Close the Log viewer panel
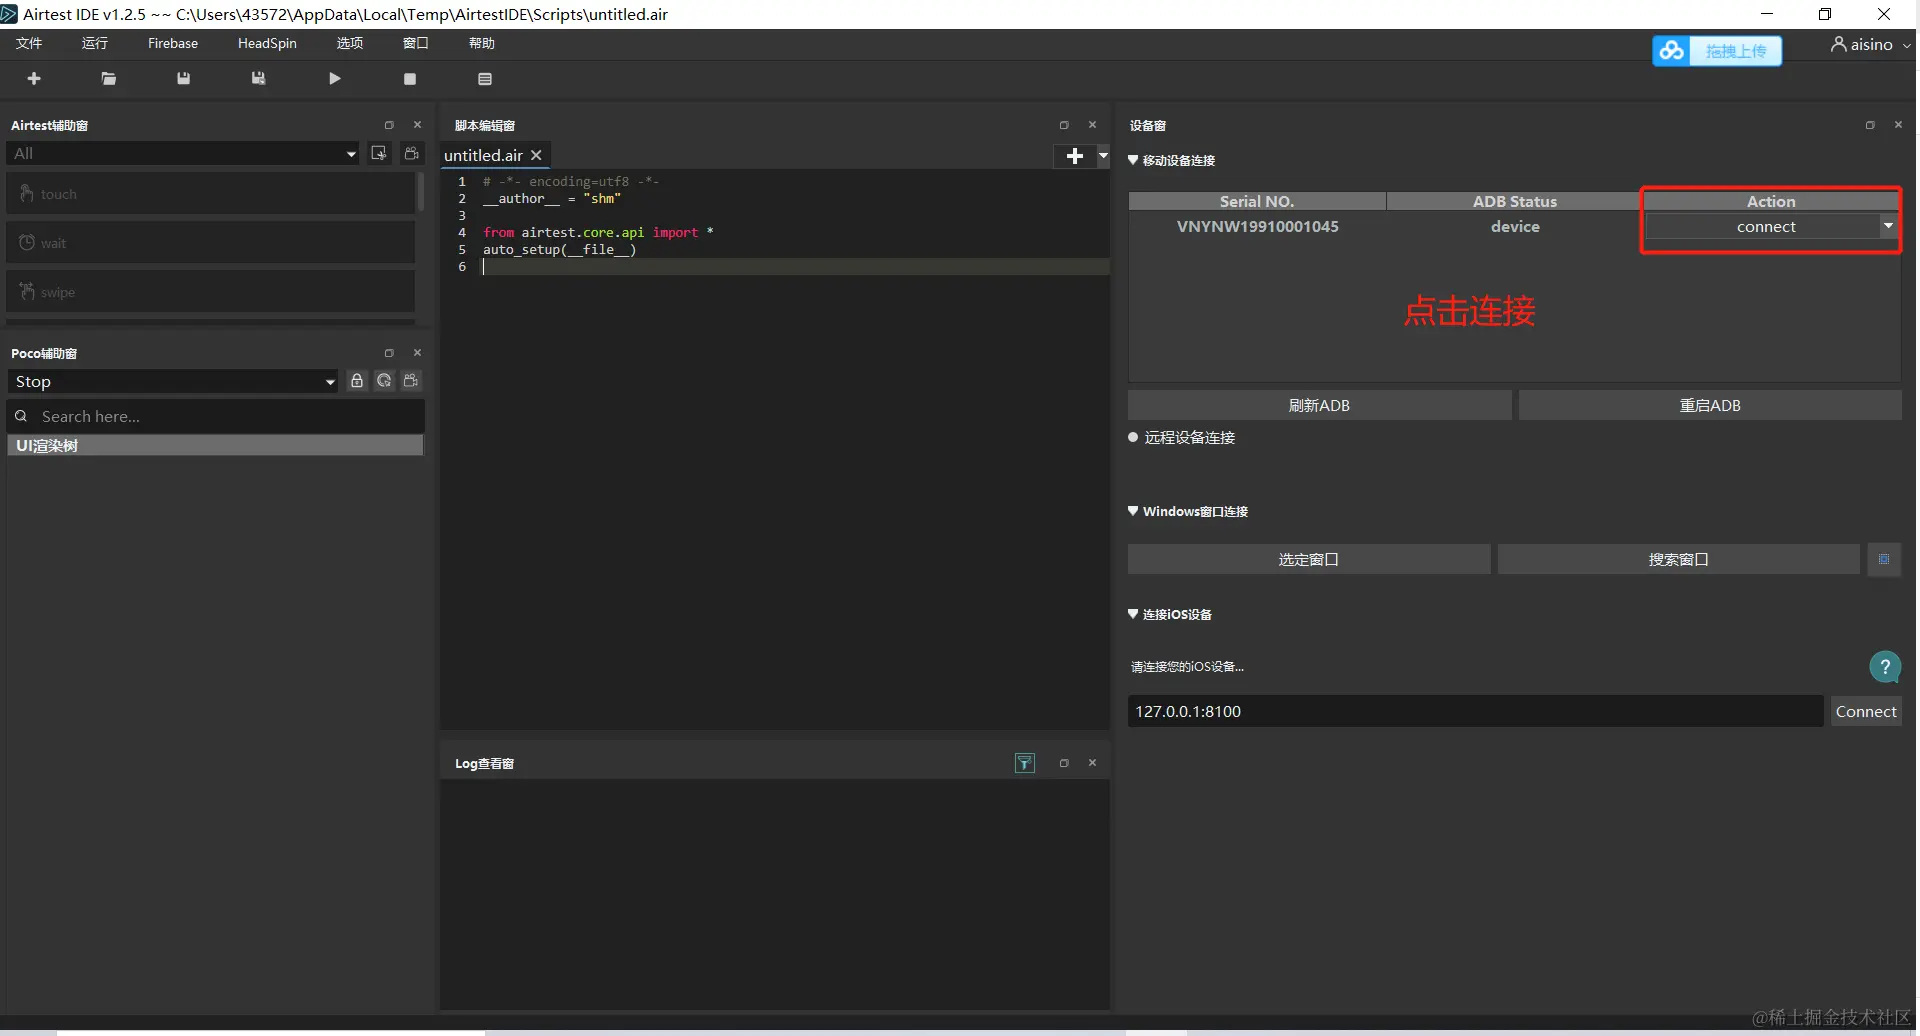The image size is (1920, 1036). [1093, 763]
